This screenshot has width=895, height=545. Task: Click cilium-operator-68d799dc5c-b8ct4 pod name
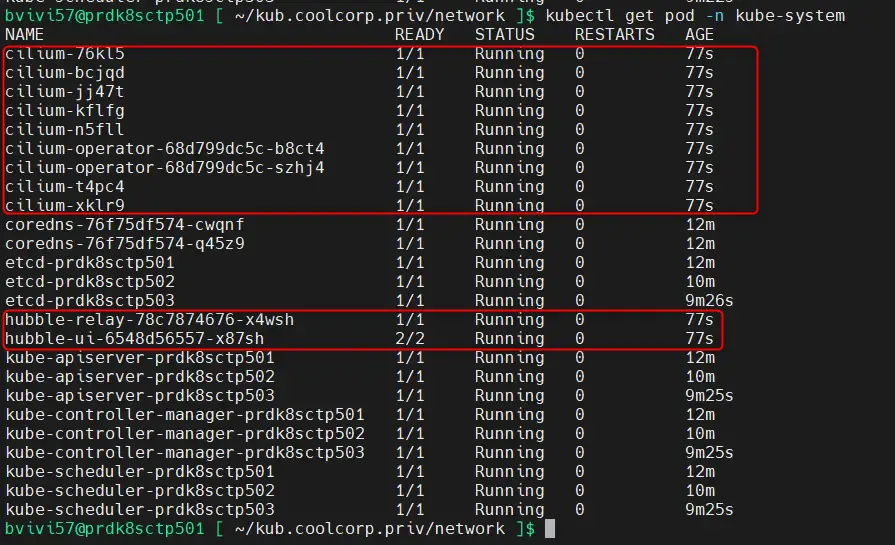coord(164,149)
